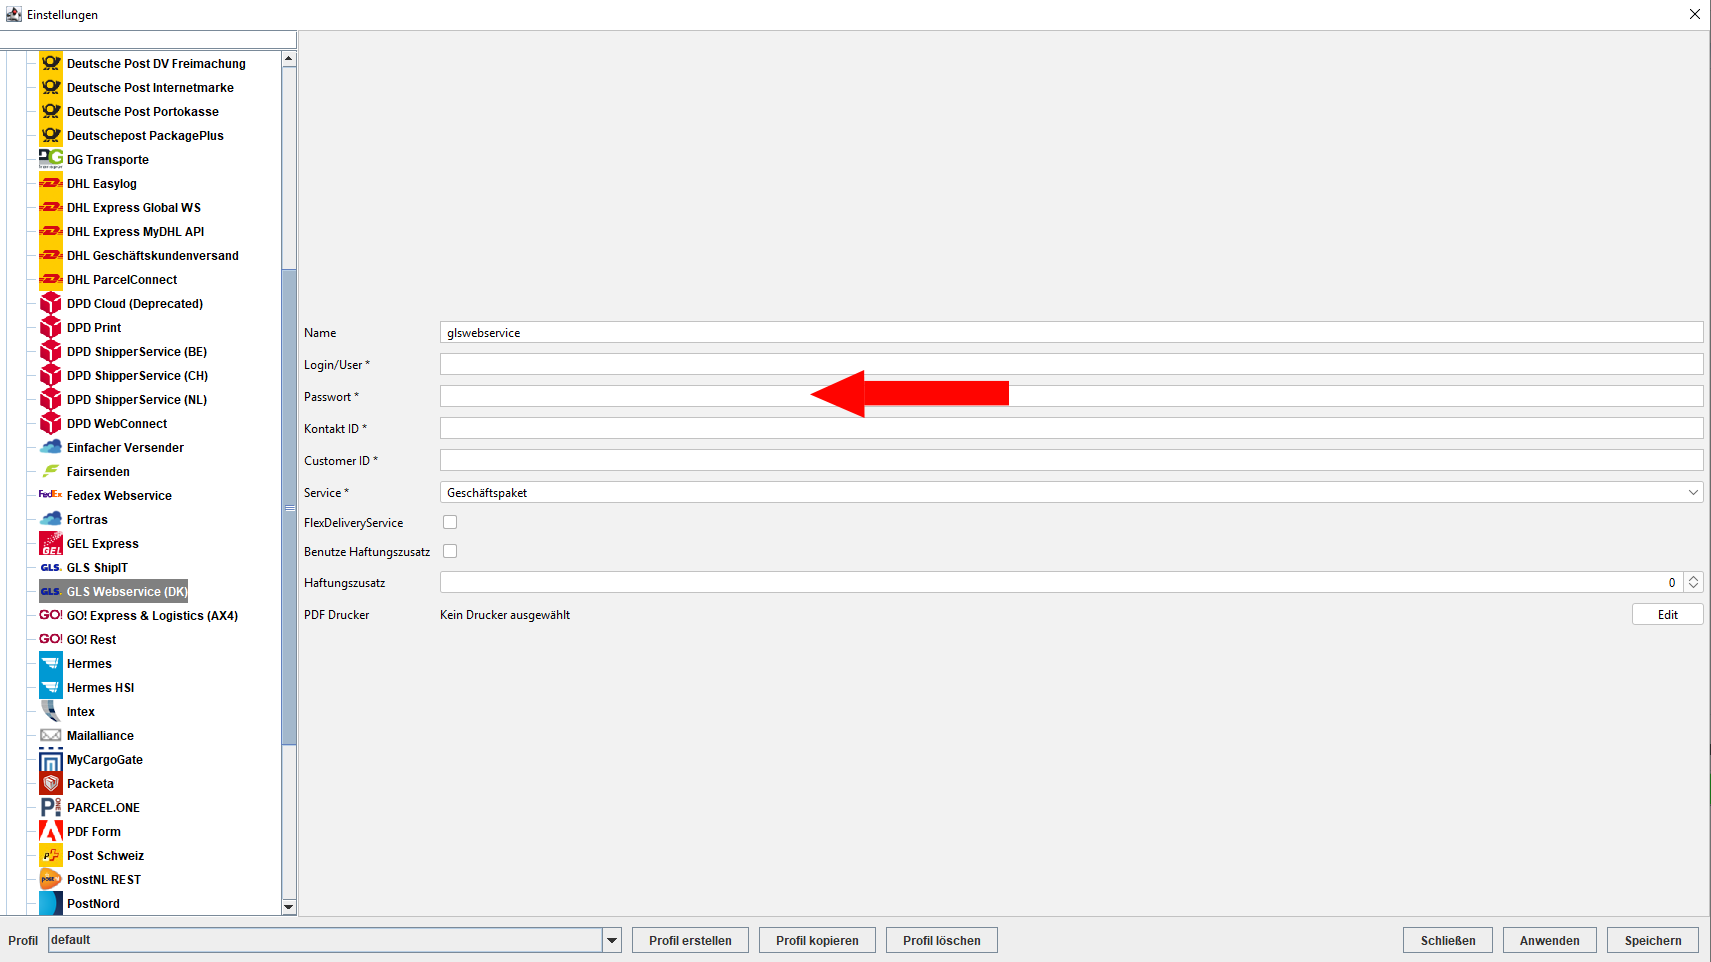Click the DPD Cloud (Deprecated) cube icon
Image resolution: width=1711 pixels, height=962 pixels.
[51, 303]
